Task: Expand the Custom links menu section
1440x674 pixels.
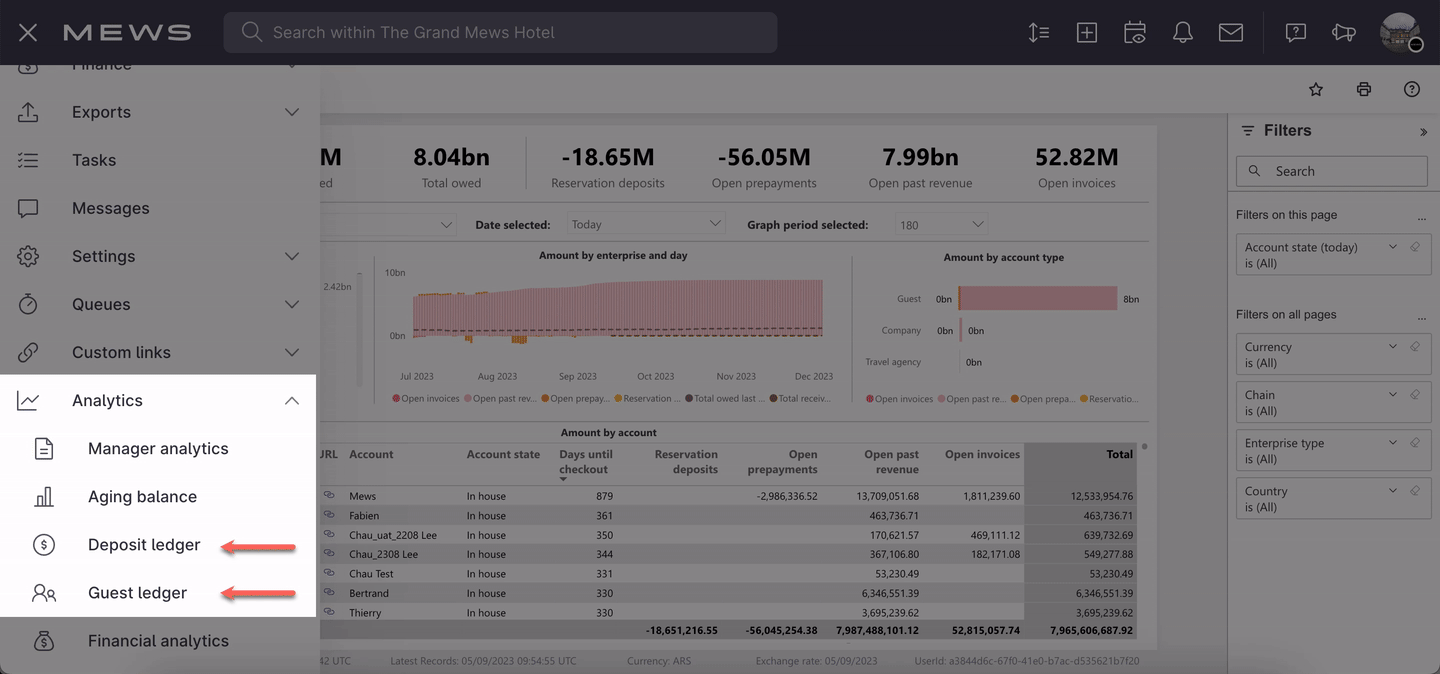Action: [292, 352]
